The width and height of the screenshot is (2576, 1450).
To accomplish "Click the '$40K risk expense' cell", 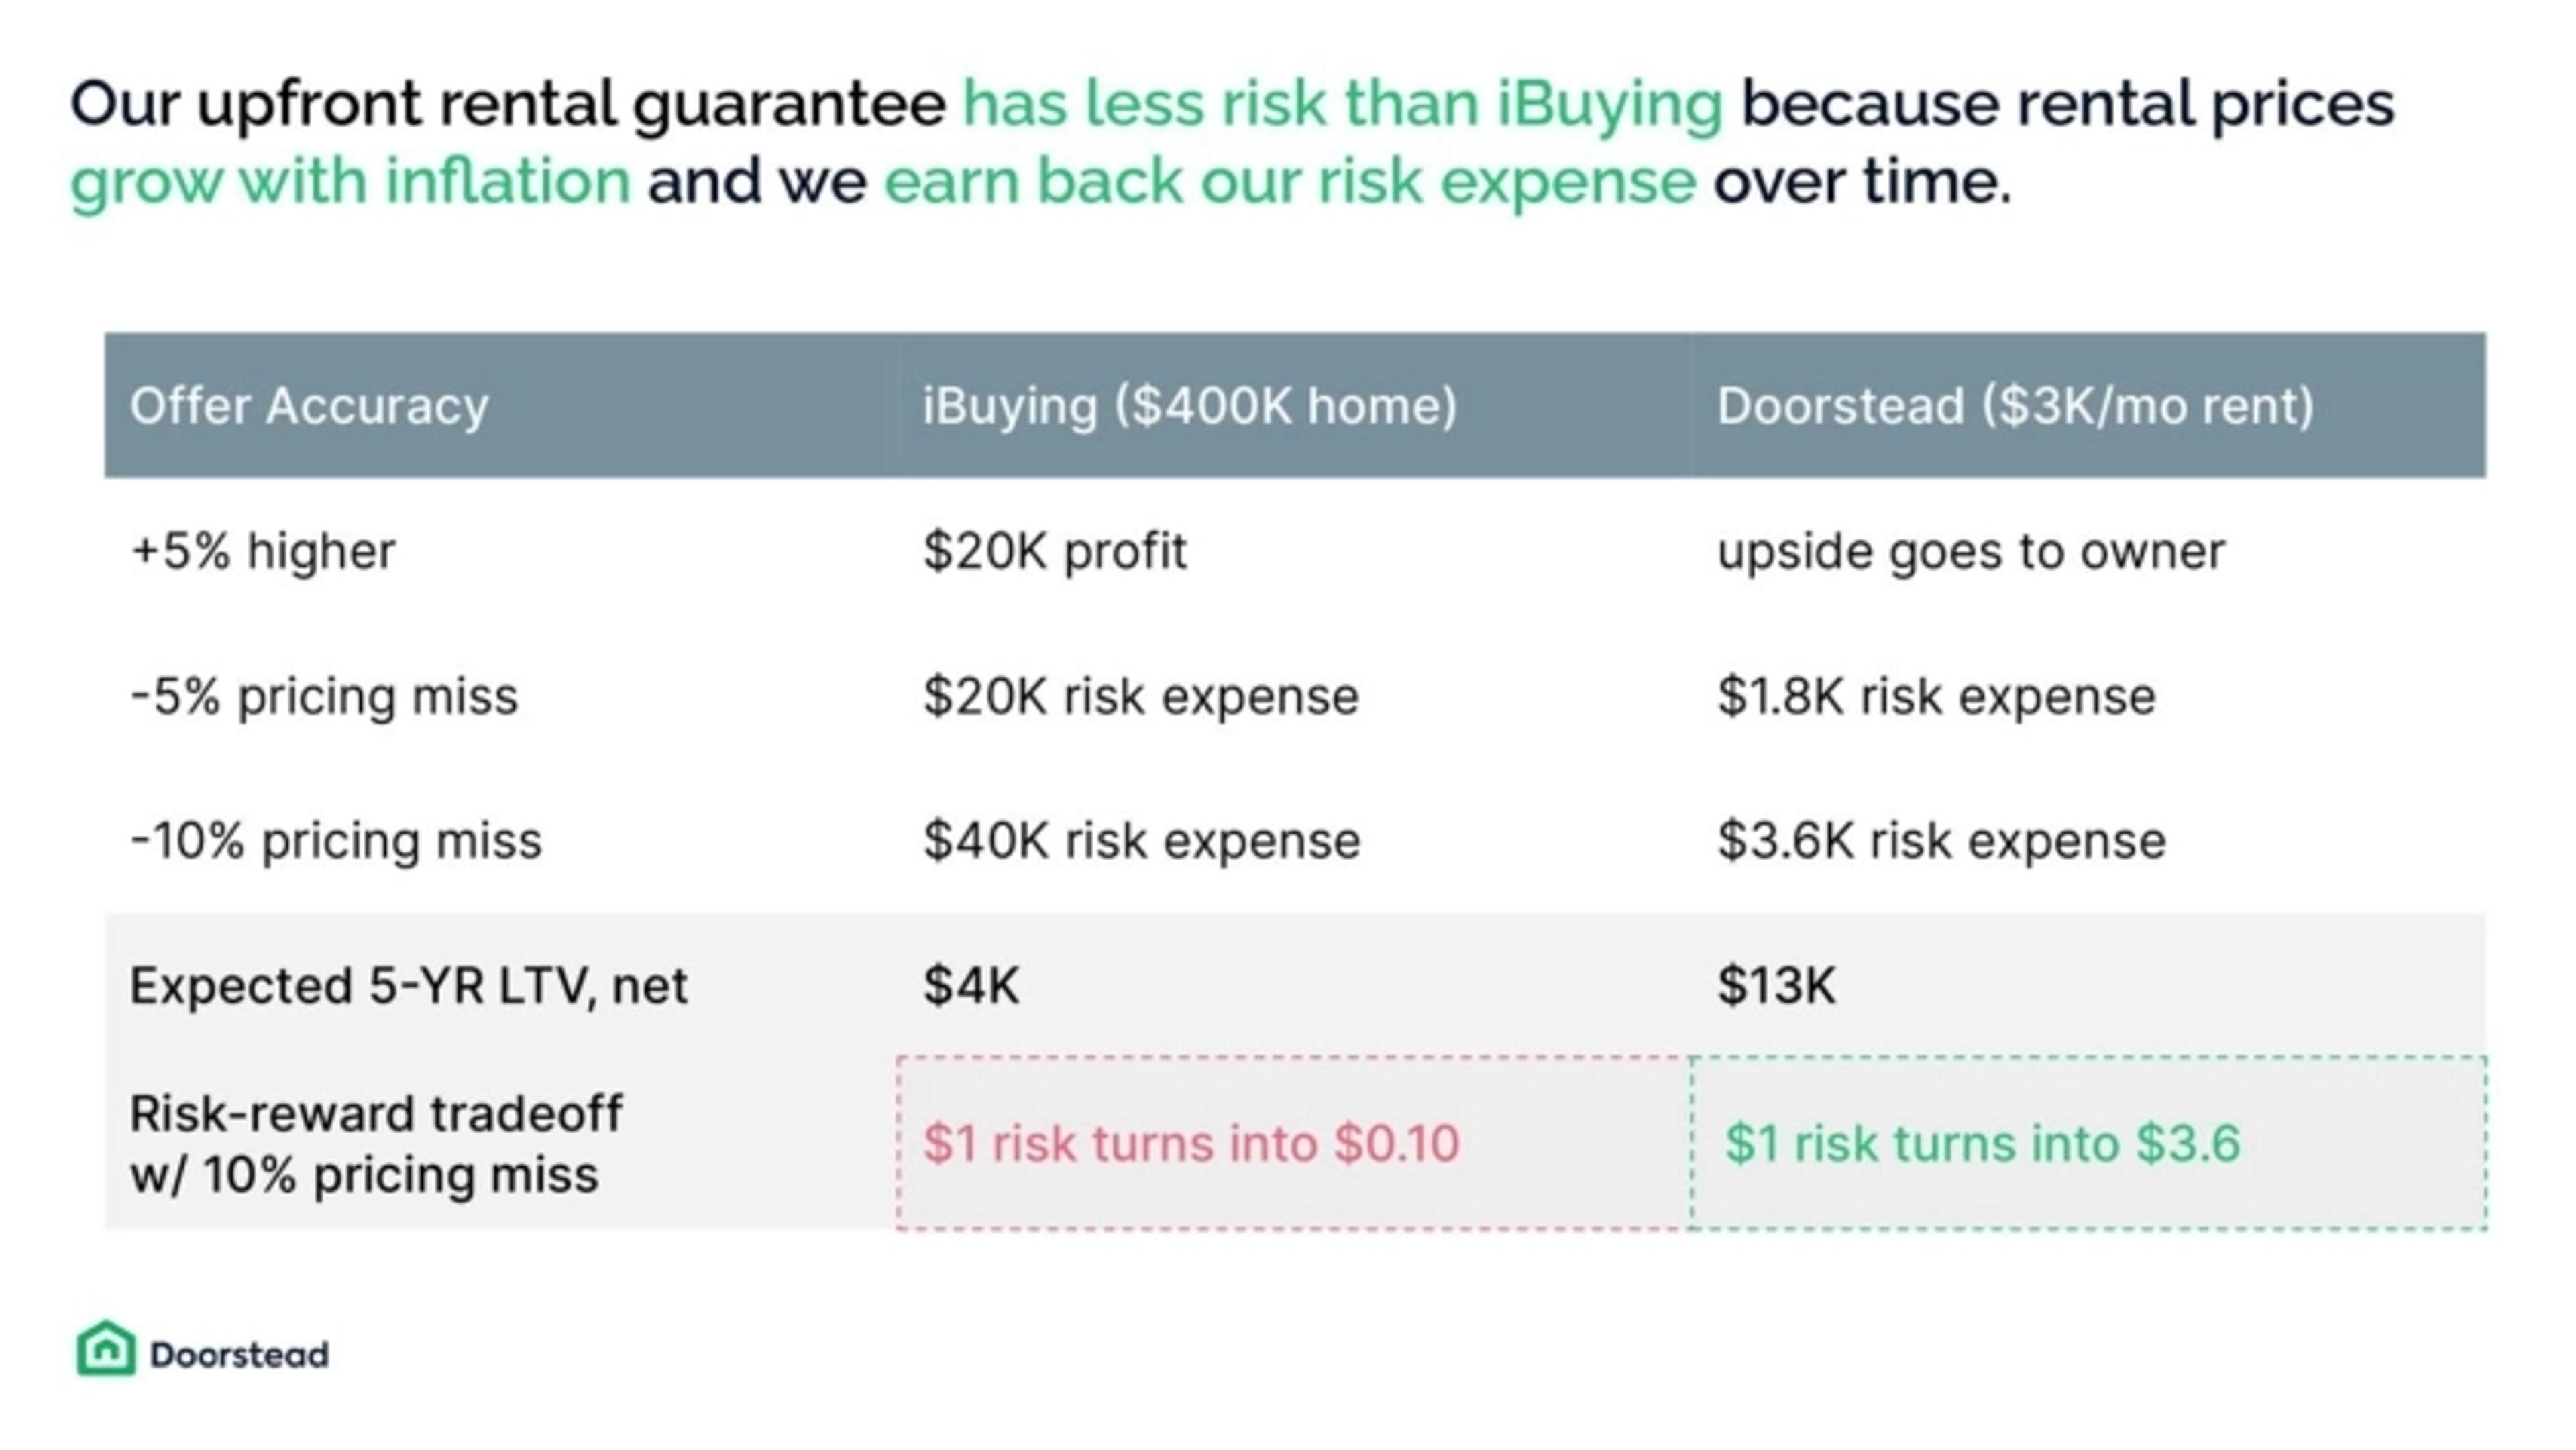I will 1141,840.
